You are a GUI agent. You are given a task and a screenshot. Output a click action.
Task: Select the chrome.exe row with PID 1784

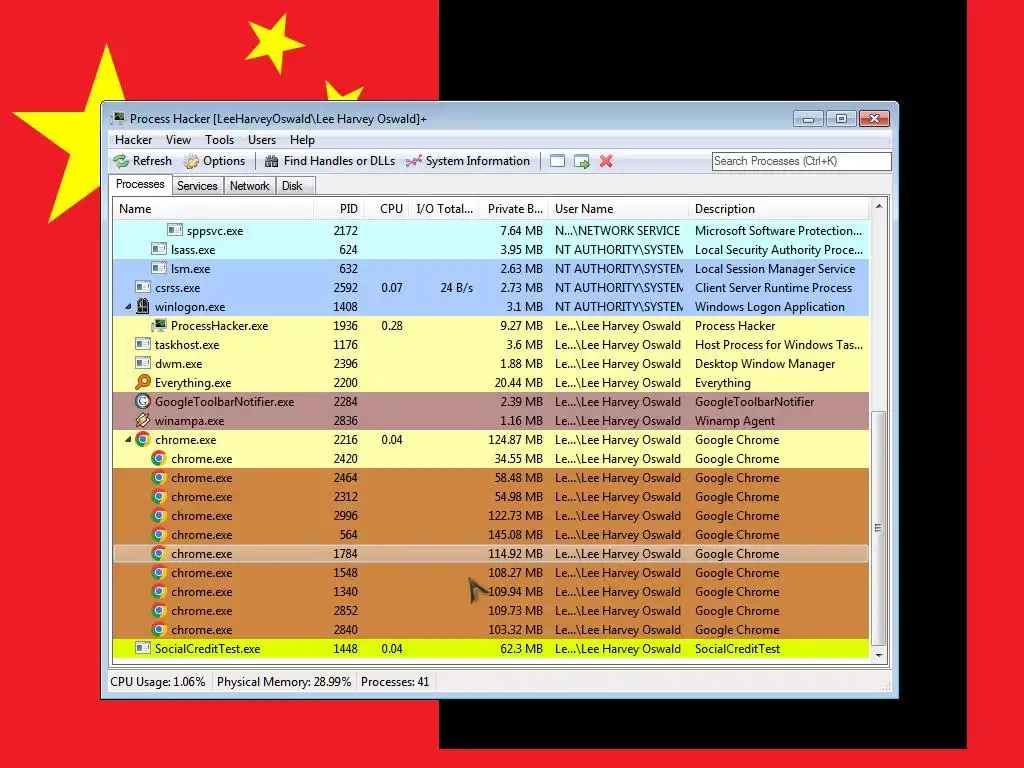pos(491,554)
